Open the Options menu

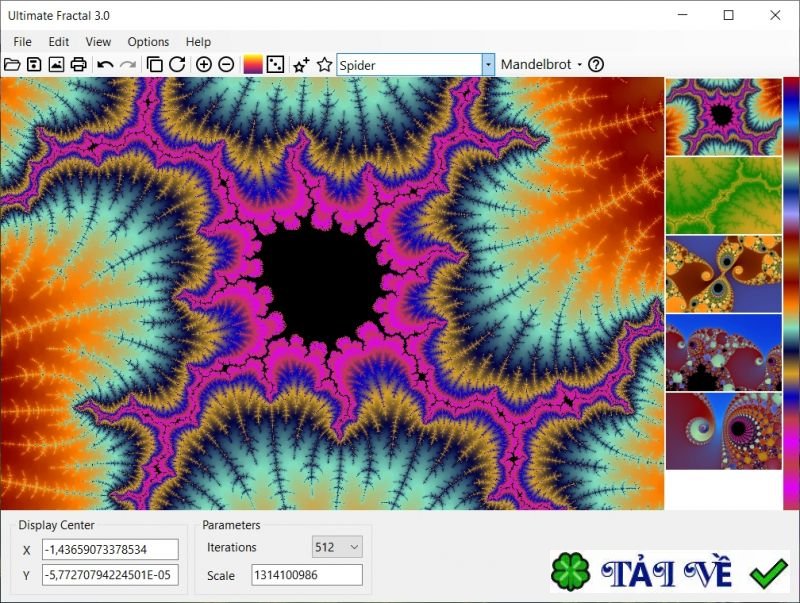click(148, 42)
